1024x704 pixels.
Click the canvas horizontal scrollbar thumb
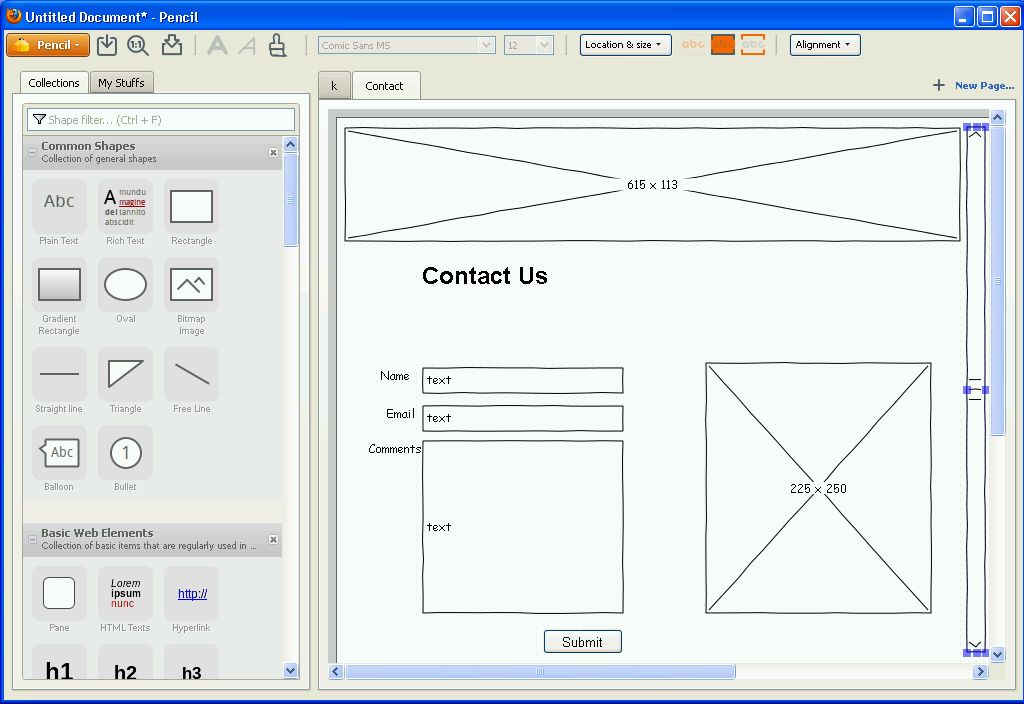540,671
